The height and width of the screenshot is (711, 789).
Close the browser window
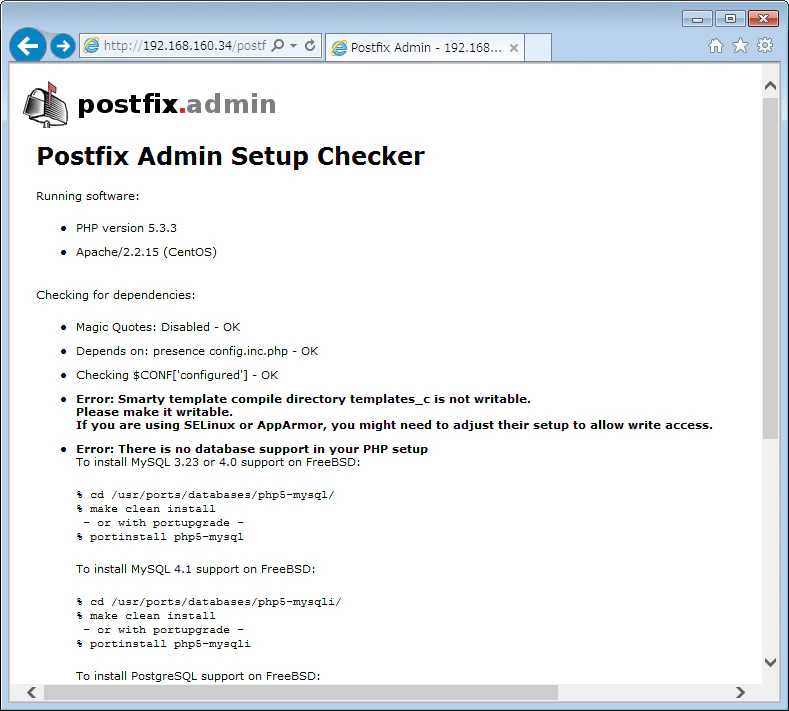tap(763, 19)
